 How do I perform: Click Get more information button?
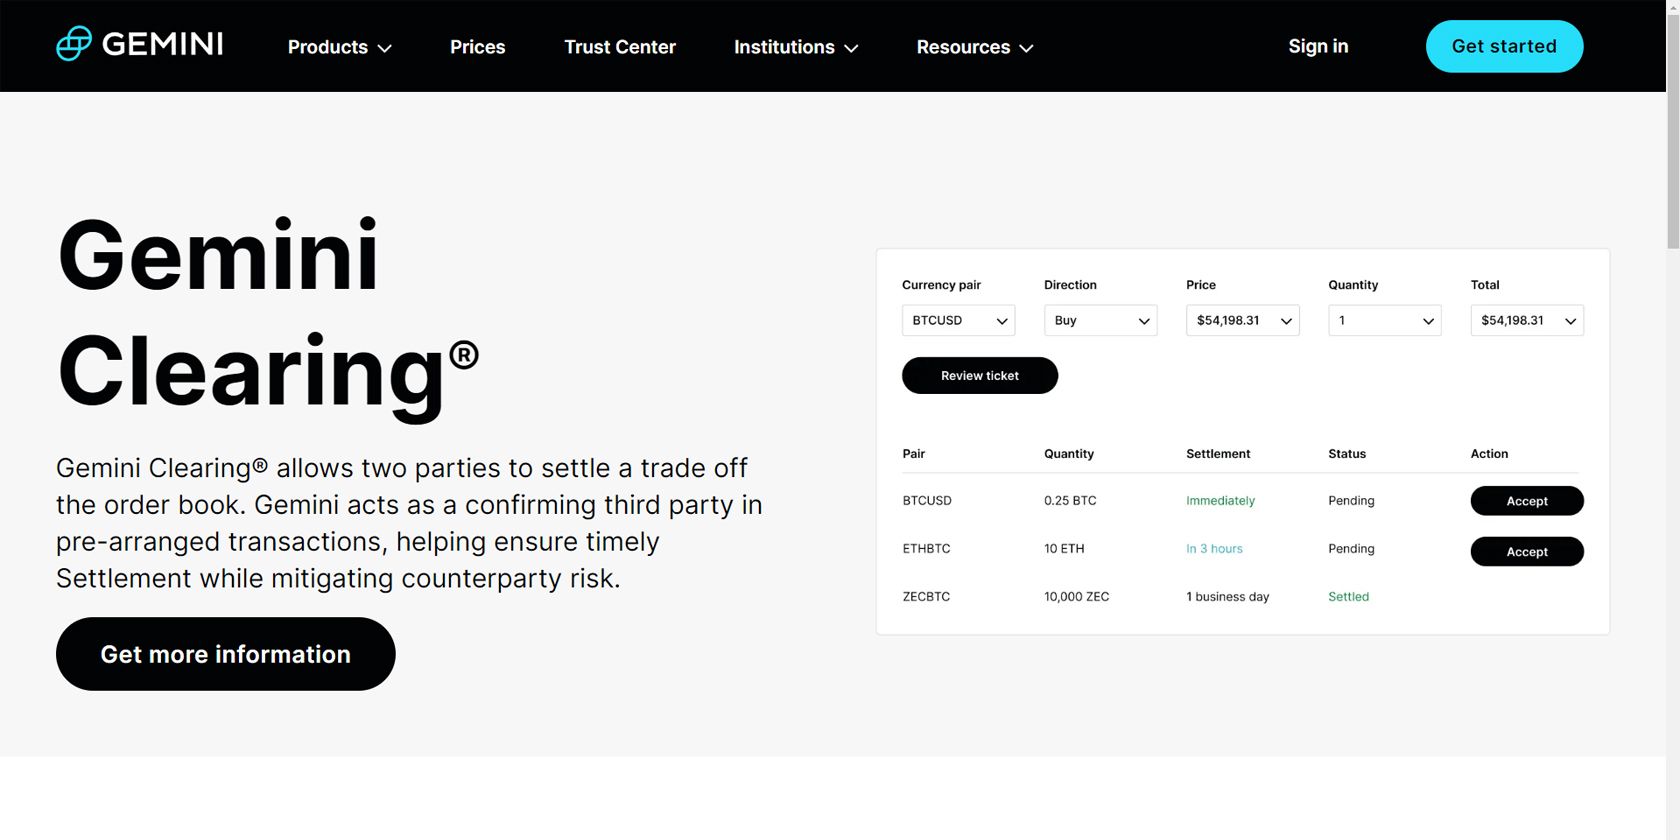tap(225, 654)
